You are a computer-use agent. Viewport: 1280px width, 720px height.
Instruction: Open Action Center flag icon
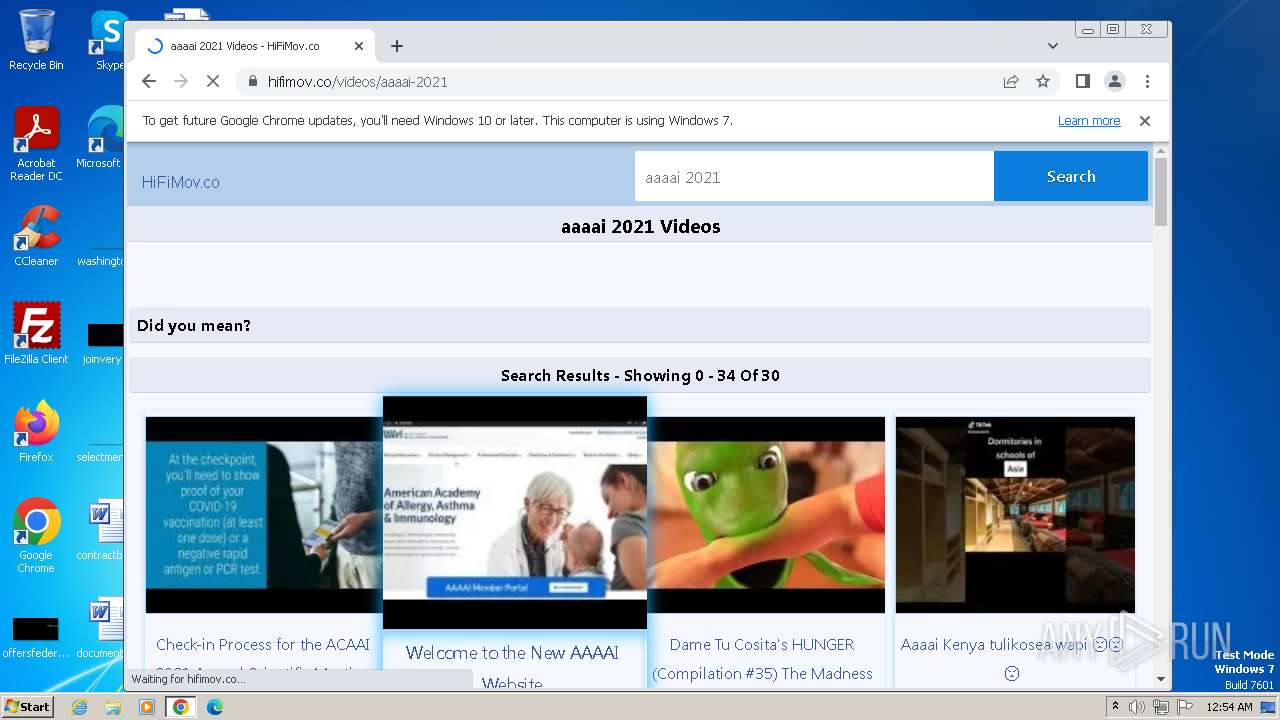point(1184,707)
